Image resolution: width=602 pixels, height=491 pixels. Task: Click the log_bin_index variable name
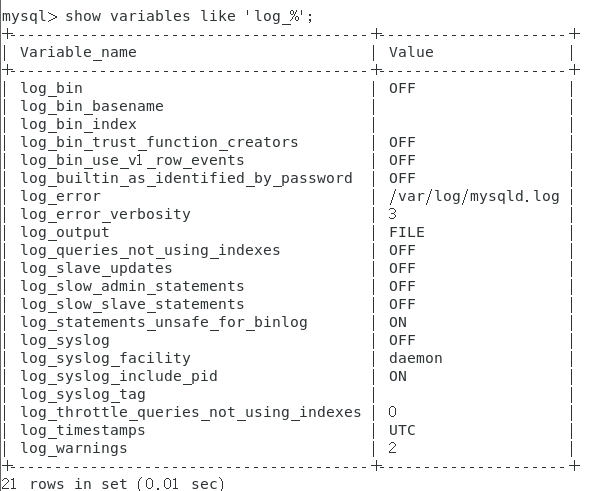(78, 124)
